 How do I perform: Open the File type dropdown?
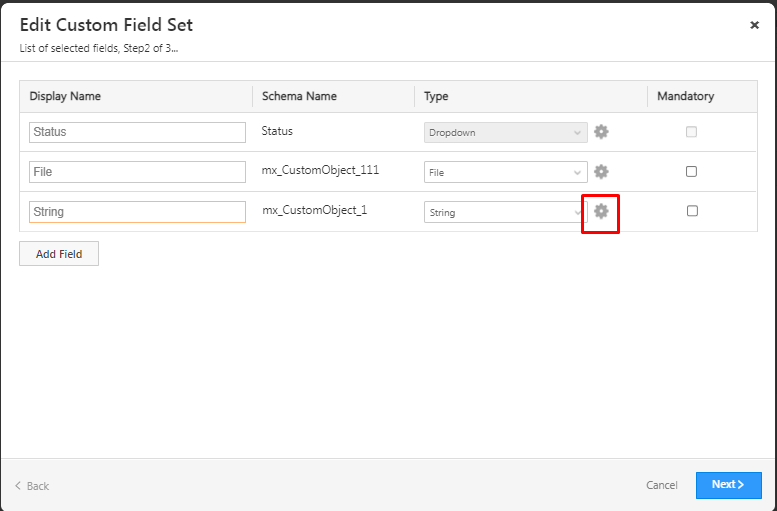pyautogui.click(x=505, y=172)
